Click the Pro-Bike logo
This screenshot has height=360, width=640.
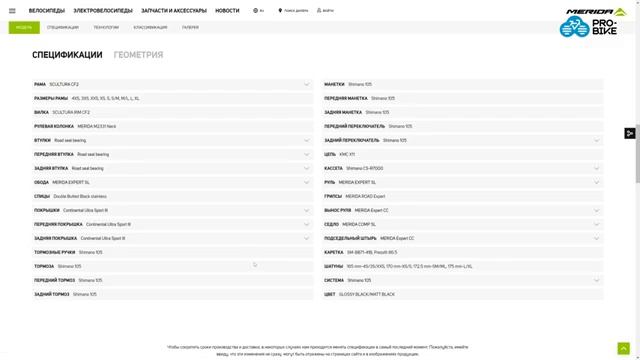(x=588, y=27)
